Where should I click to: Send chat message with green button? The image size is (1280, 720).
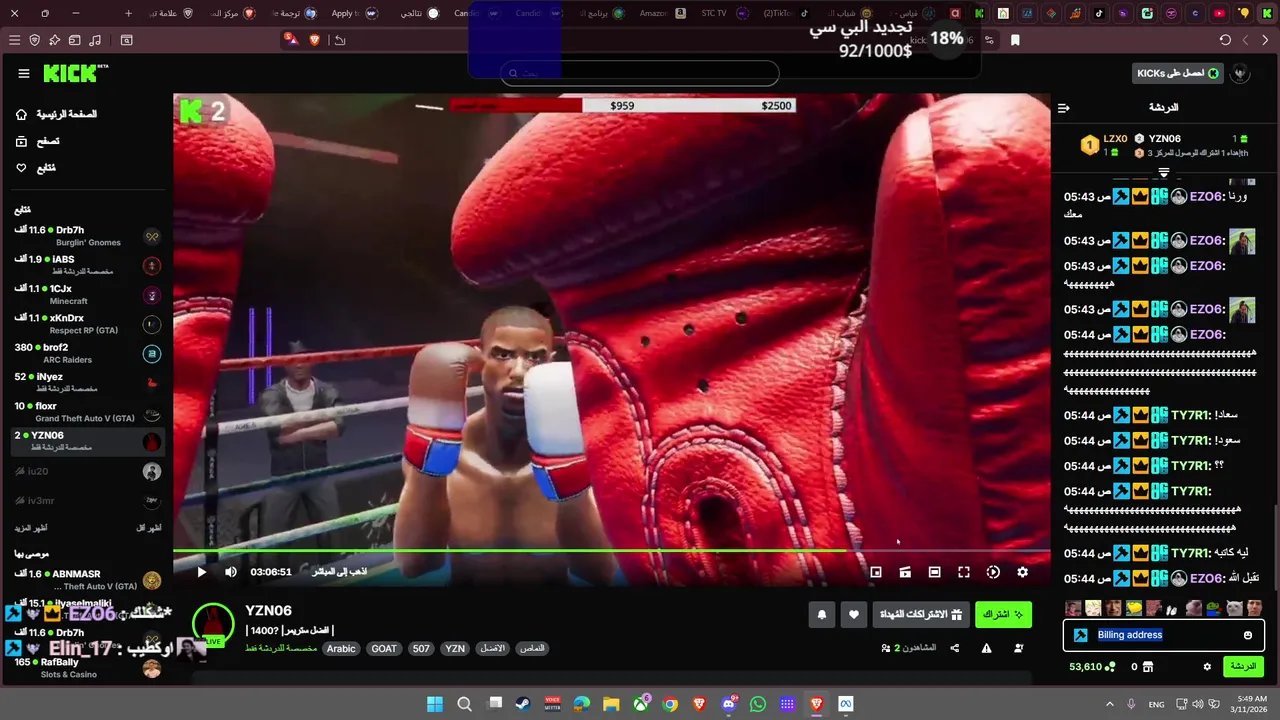1243,666
